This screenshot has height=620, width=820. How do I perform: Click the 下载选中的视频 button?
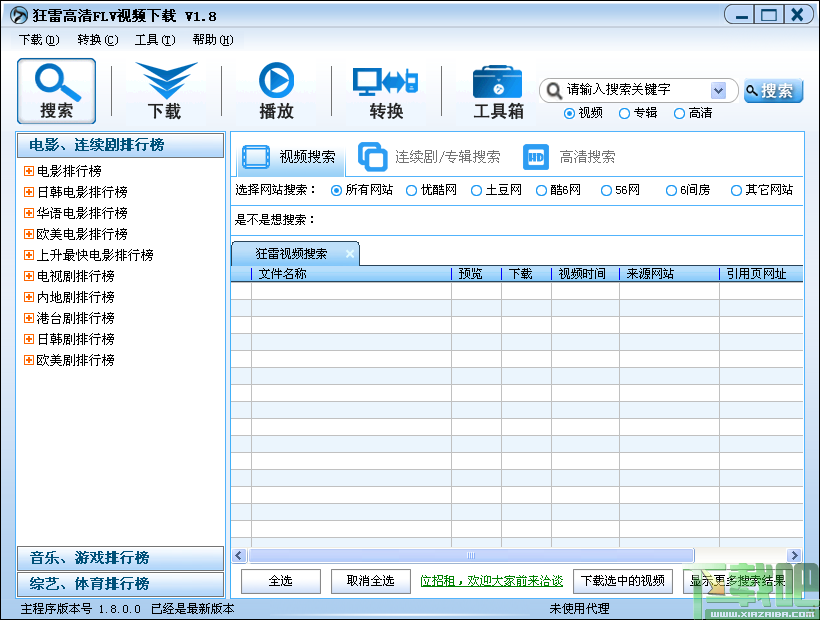[622, 581]
